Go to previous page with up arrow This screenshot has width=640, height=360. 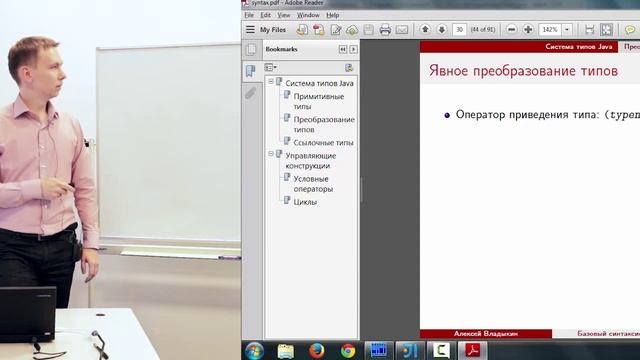point(425,29)
